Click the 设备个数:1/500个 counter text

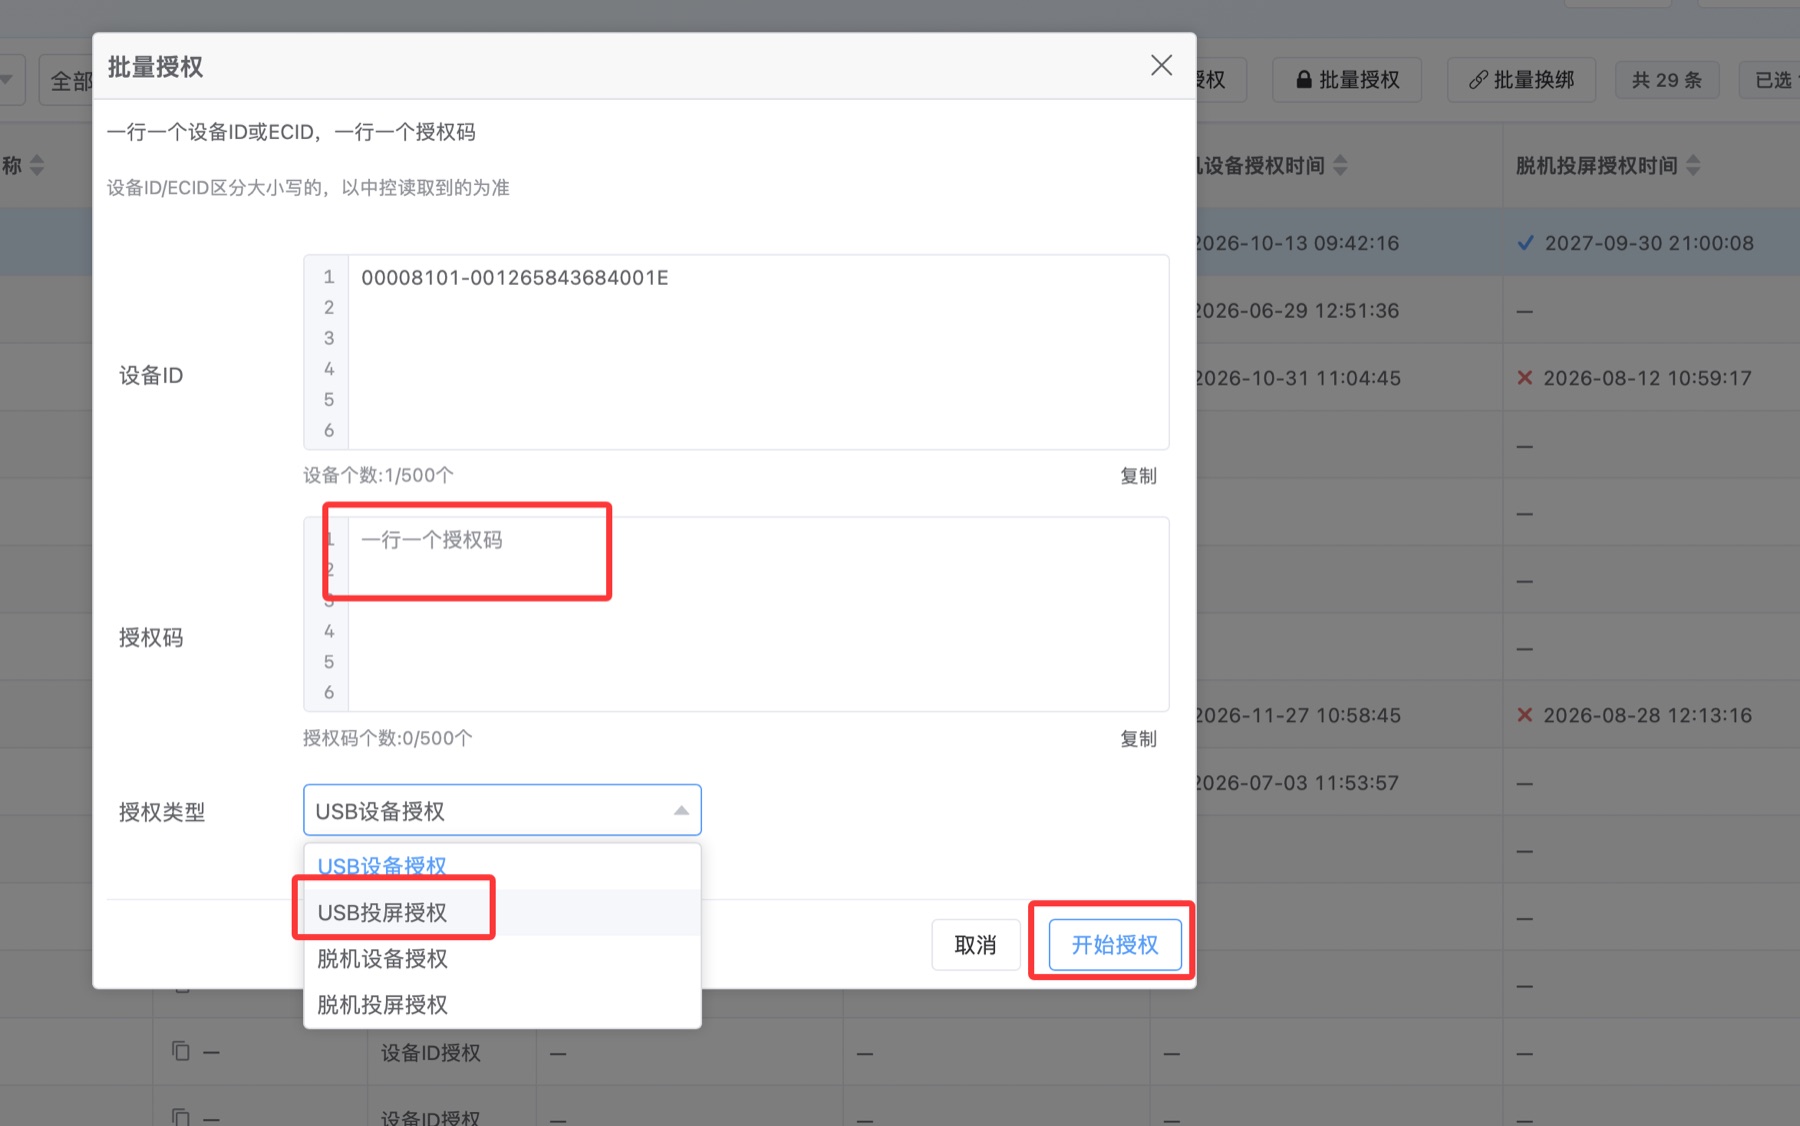378,475
